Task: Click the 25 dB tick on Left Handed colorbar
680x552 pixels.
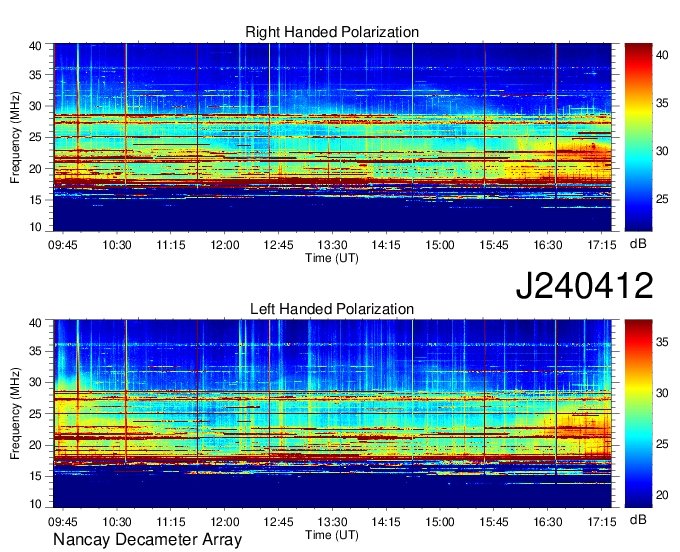Action: click(x=662, y=444)
